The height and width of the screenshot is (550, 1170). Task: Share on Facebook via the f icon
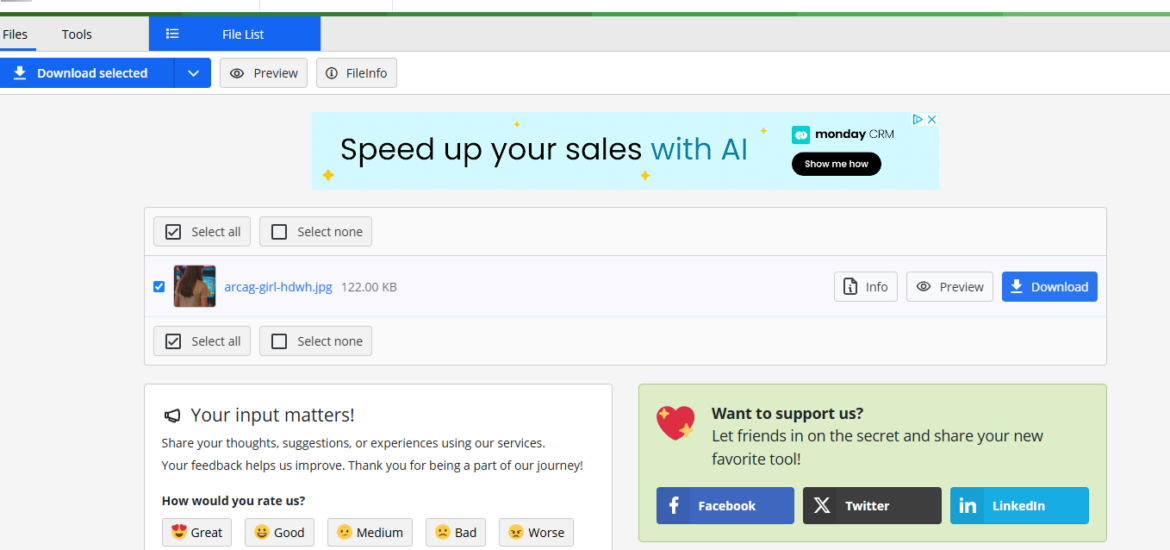(x=674, y=505)
